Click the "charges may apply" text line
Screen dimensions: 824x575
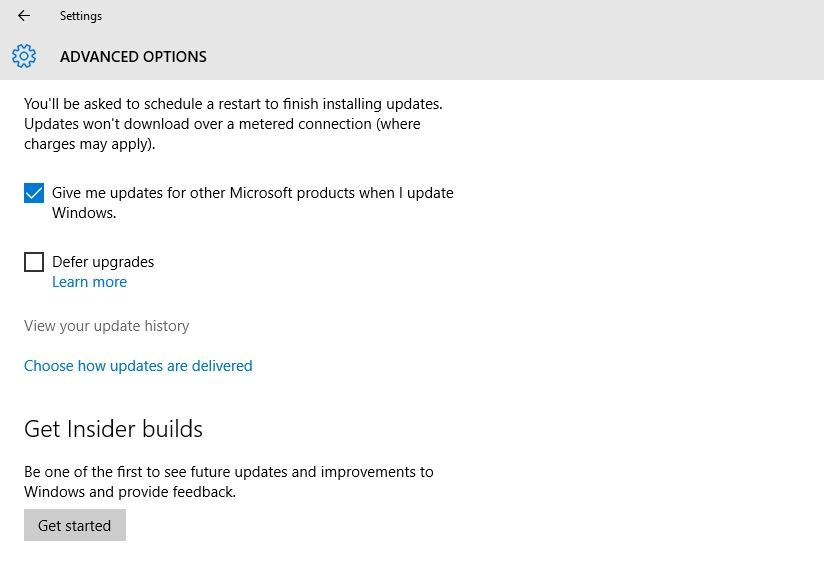(x=89, y=144)
